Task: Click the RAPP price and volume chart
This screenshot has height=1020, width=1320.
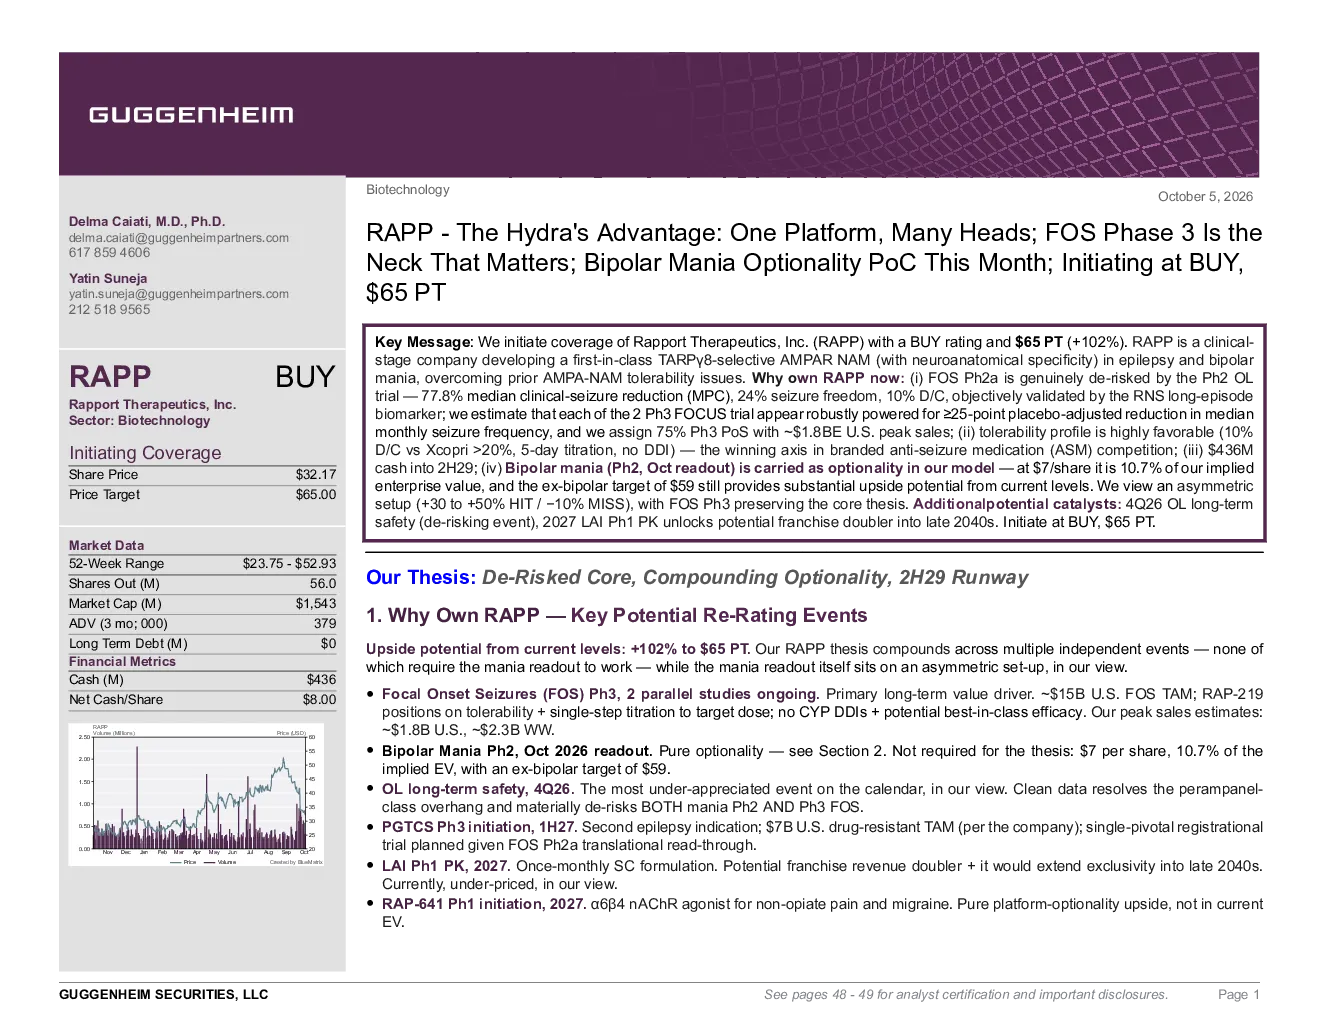Action: point(197,795)
